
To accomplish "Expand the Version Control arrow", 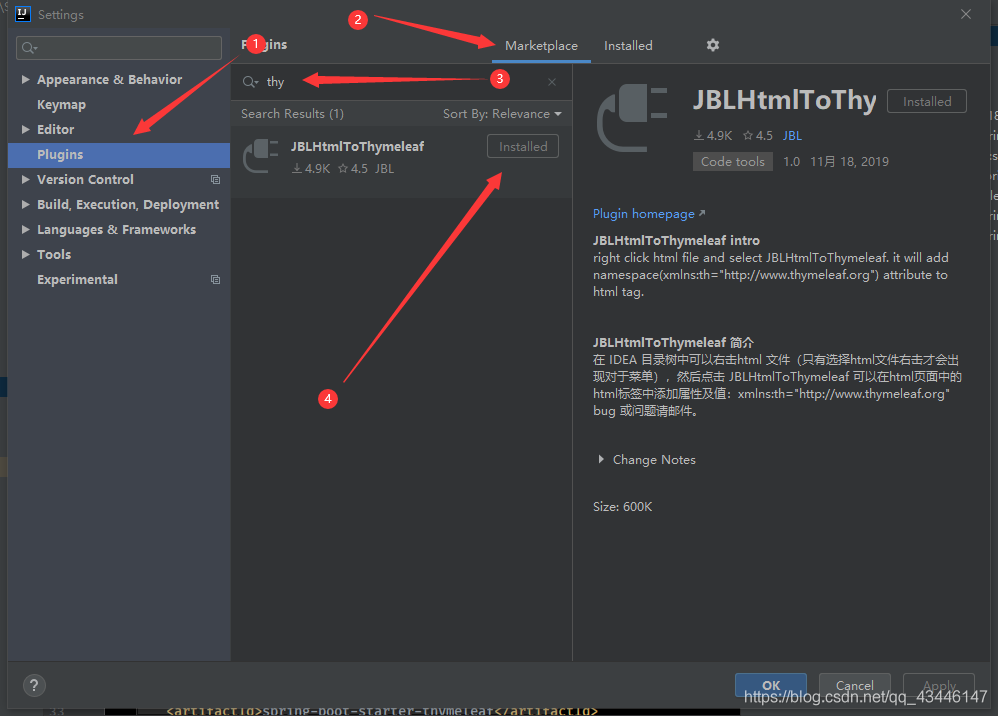I will [x=25, y=179].
